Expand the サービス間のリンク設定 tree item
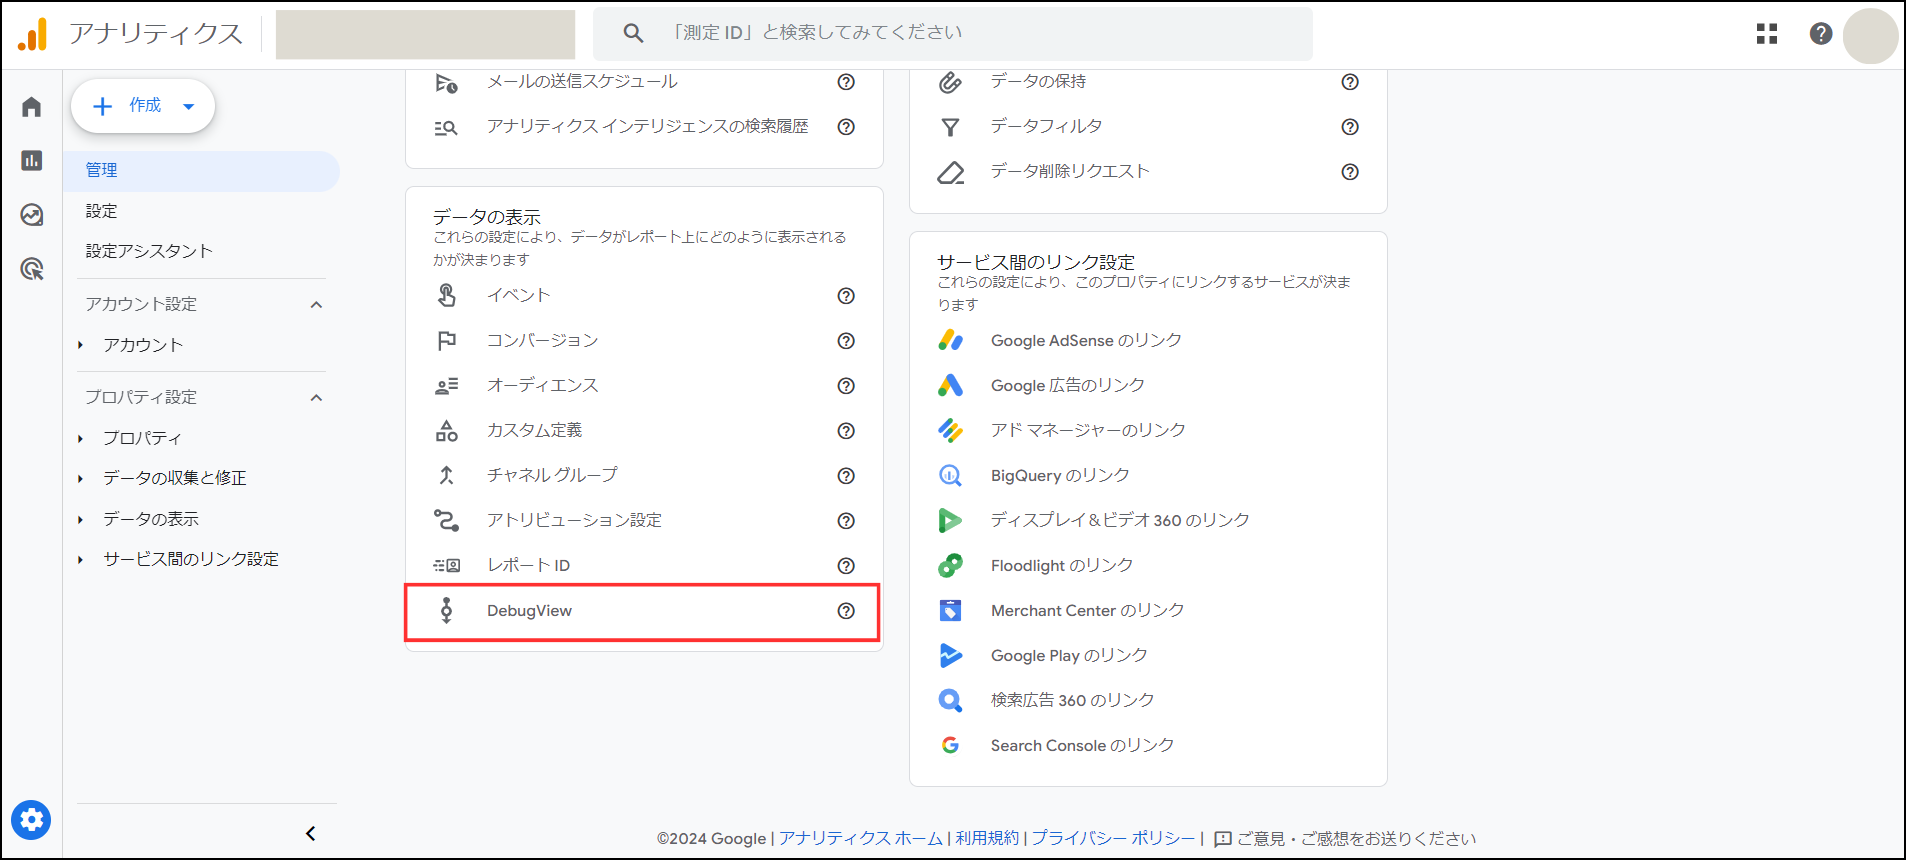 click(x=80, y=559)
